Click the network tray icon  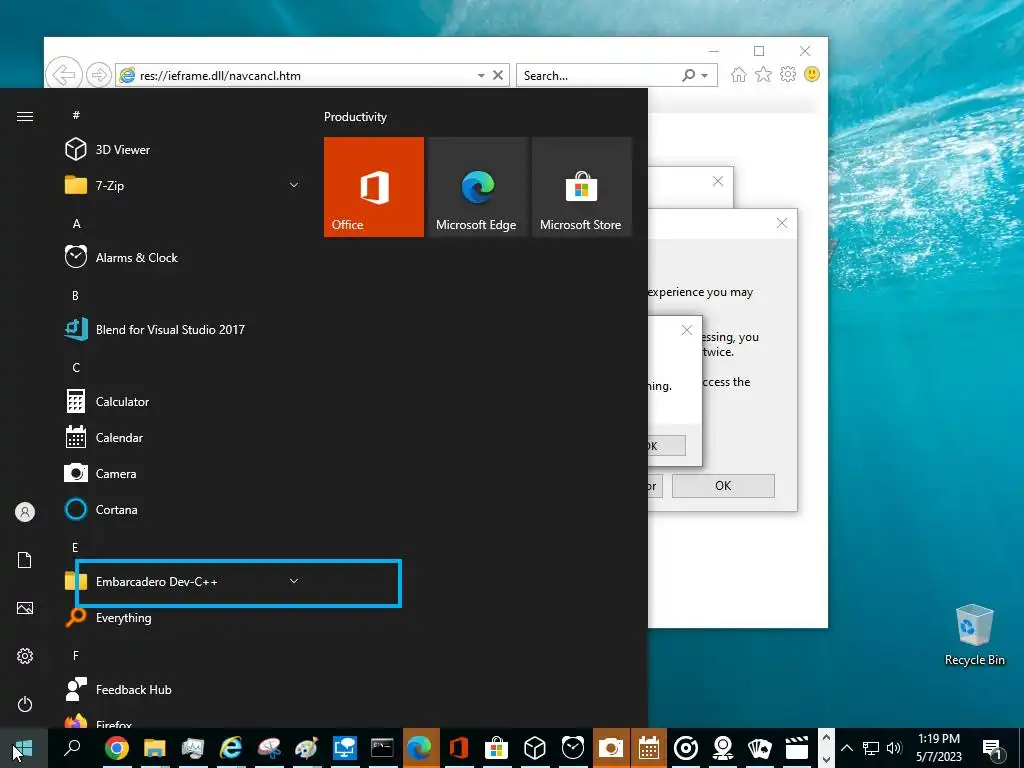click(871, 748)
